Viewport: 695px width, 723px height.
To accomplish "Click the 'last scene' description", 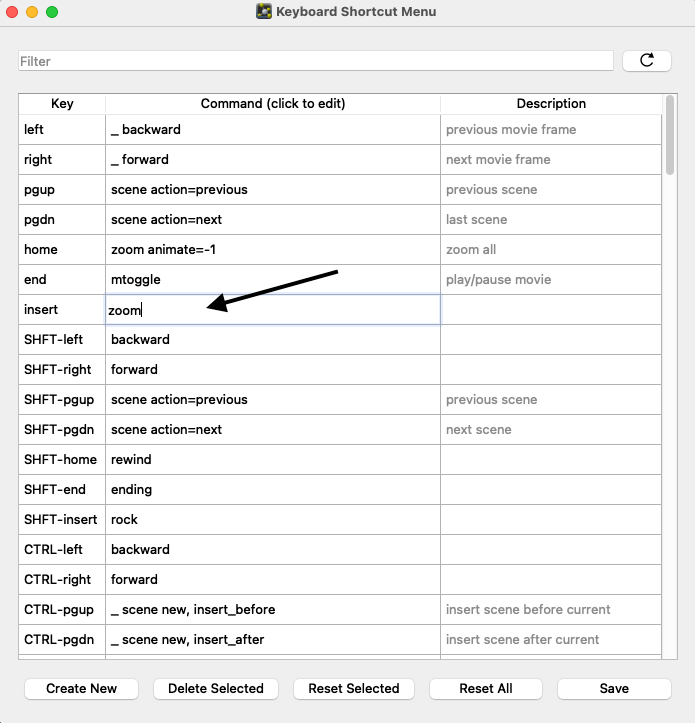I will click(x=551, y=219).
